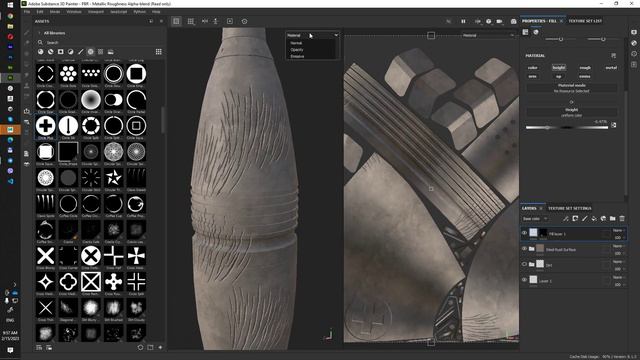Click the pause engine button
The width and height of the screenshot is (640, 360).
point(463,21)
